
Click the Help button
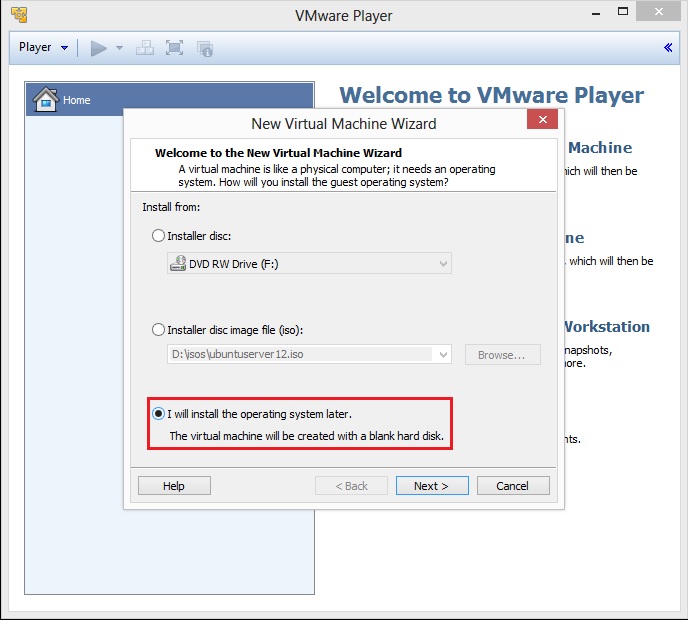[x=174, y=486]
